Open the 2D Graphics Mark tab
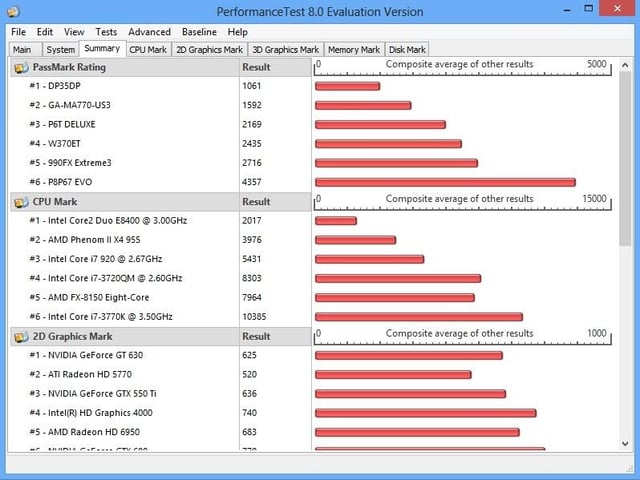Image resolution: width=640 pixels, height=480 pixels. click(209, 50)
